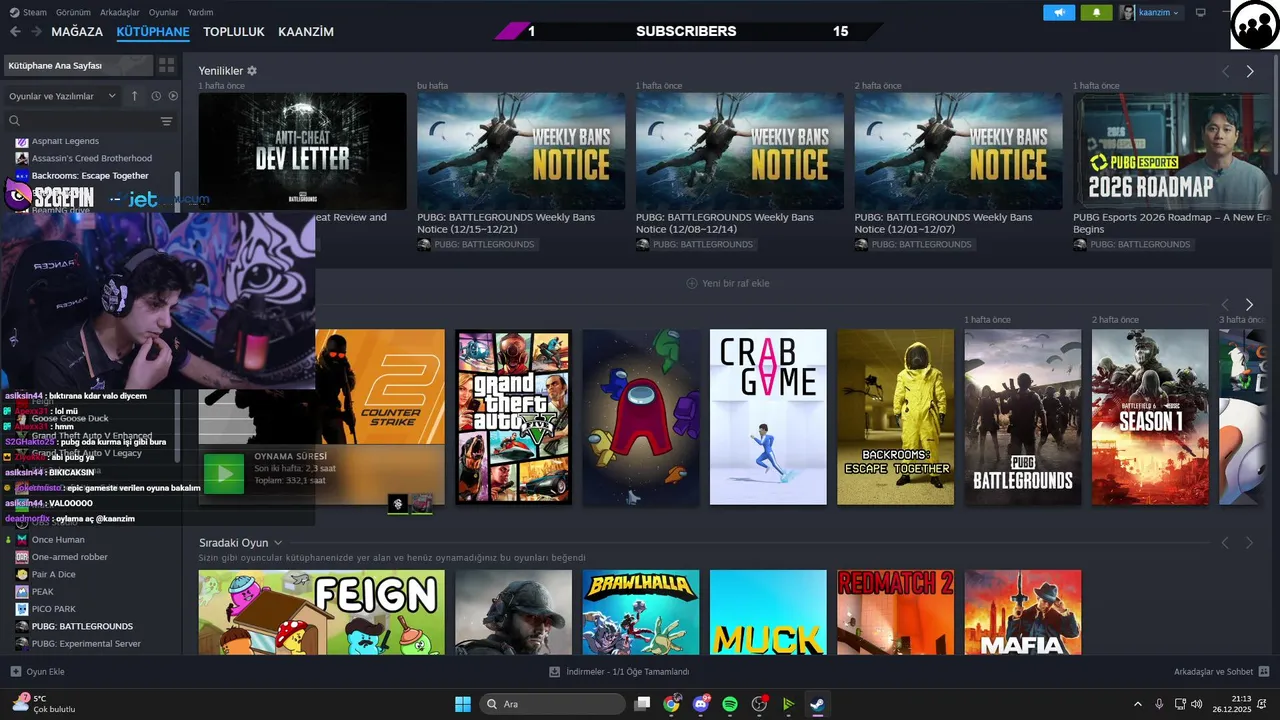
Task: Click the library search magnifier icon
Action: 15,121
